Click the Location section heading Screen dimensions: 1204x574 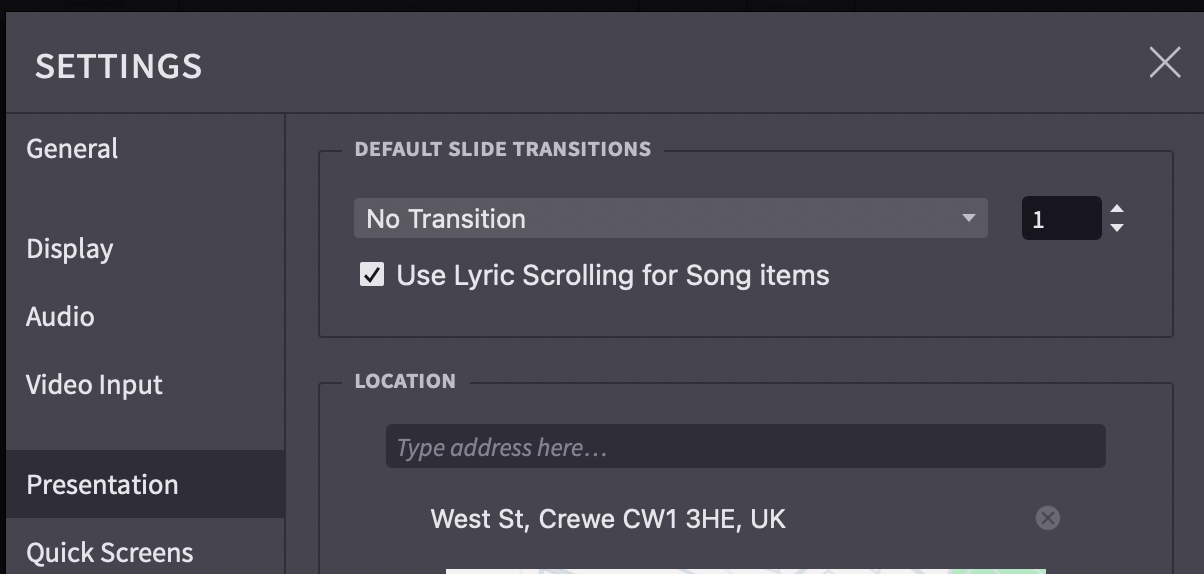click(405, 381)
